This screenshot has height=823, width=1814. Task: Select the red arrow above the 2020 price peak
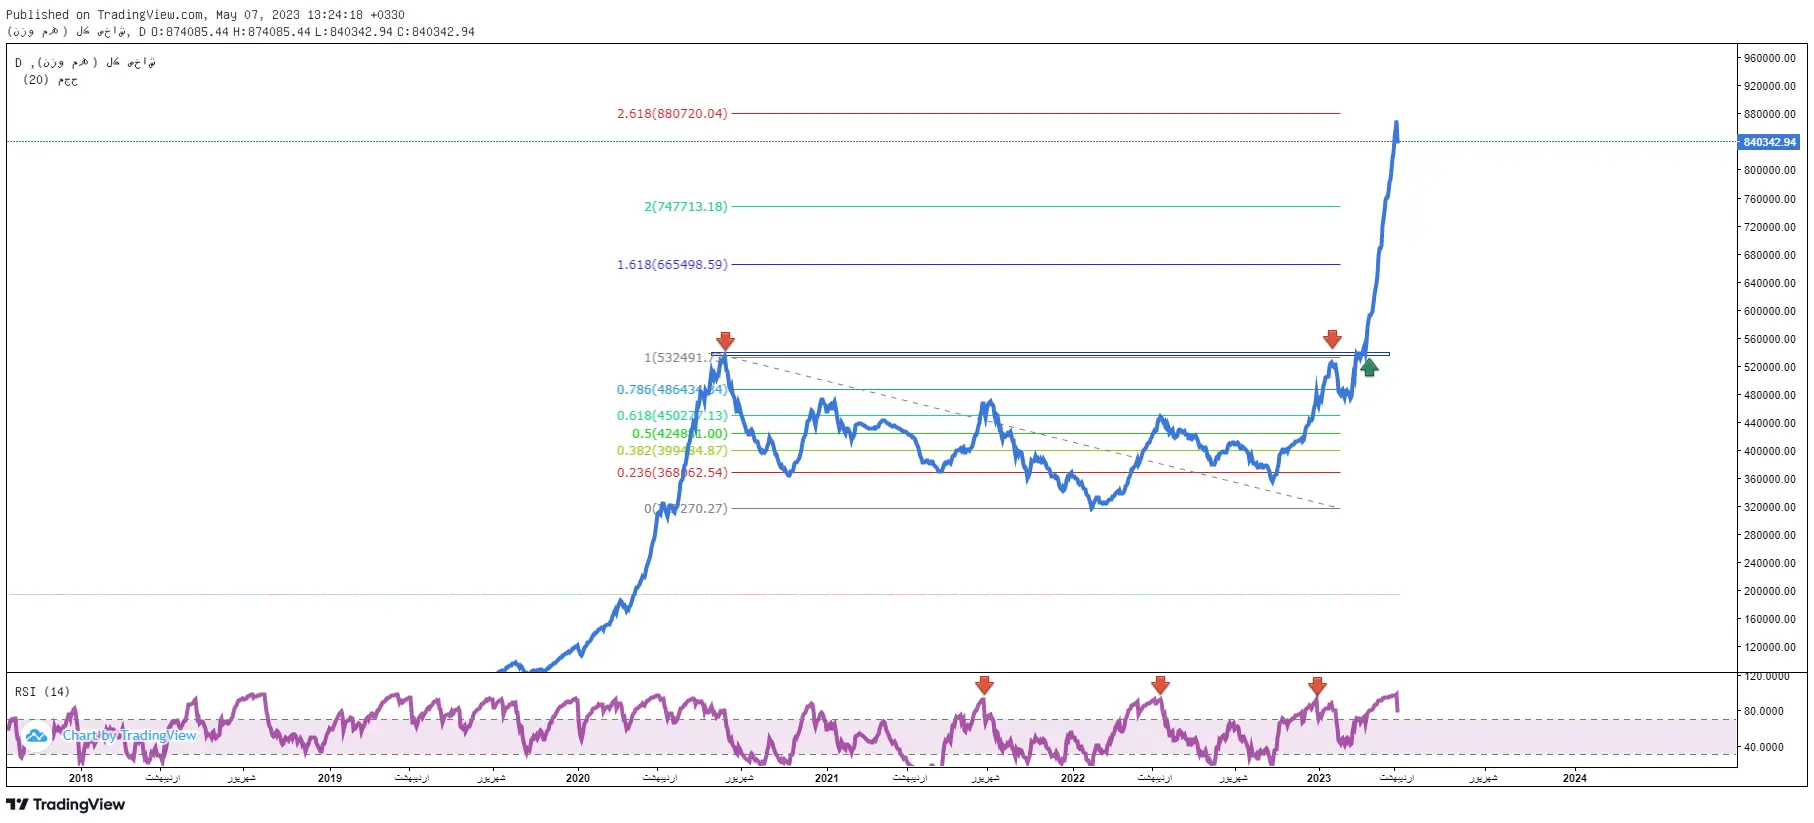tap(726, 341)
